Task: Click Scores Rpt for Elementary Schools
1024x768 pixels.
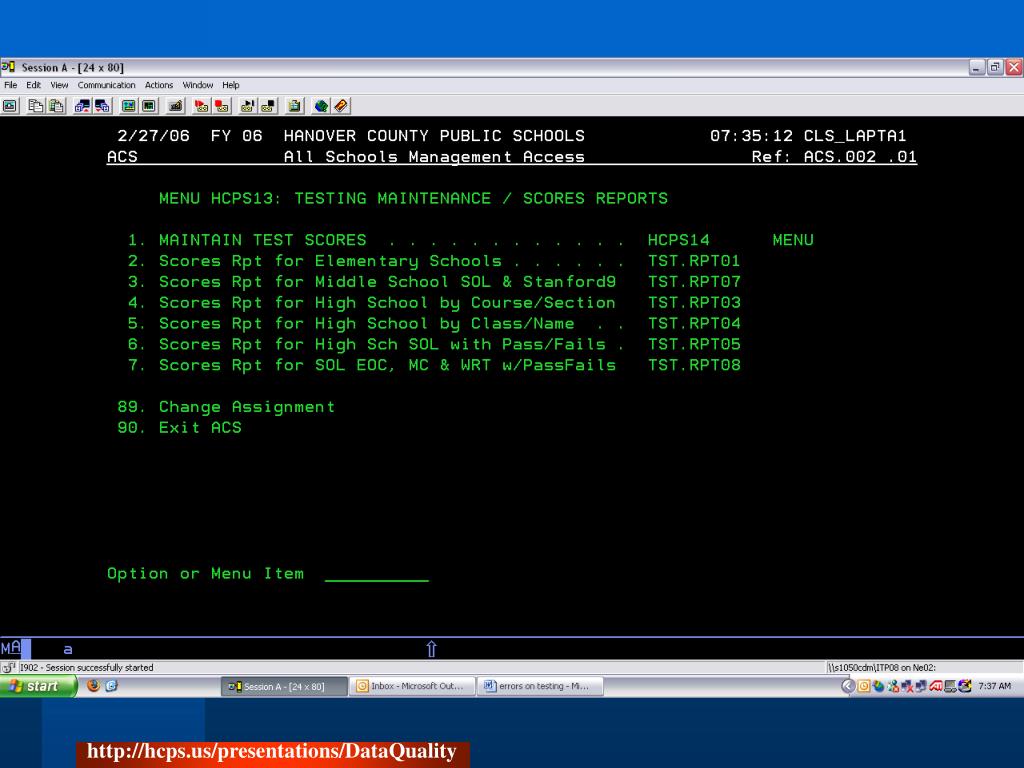Action: pyautogui.click(x=330, y=261)
